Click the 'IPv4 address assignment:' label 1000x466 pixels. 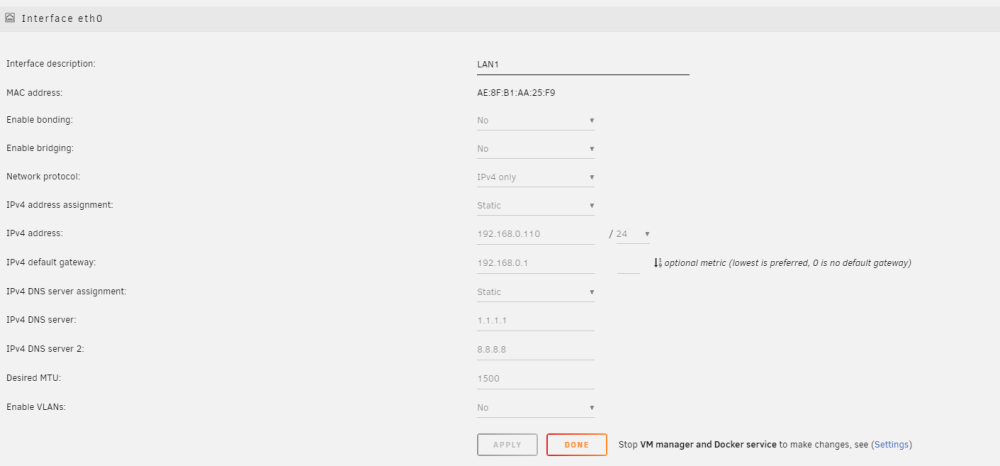point(60,205)
